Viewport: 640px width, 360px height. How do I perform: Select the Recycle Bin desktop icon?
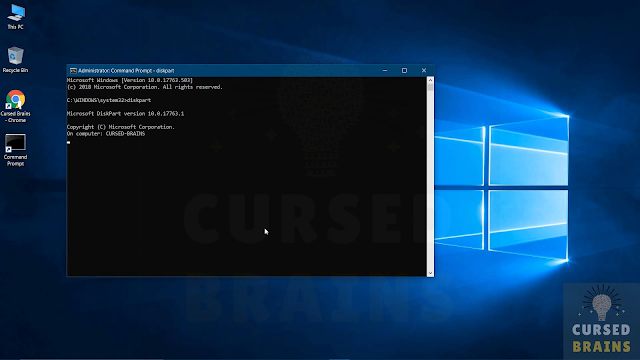point(16,60)
